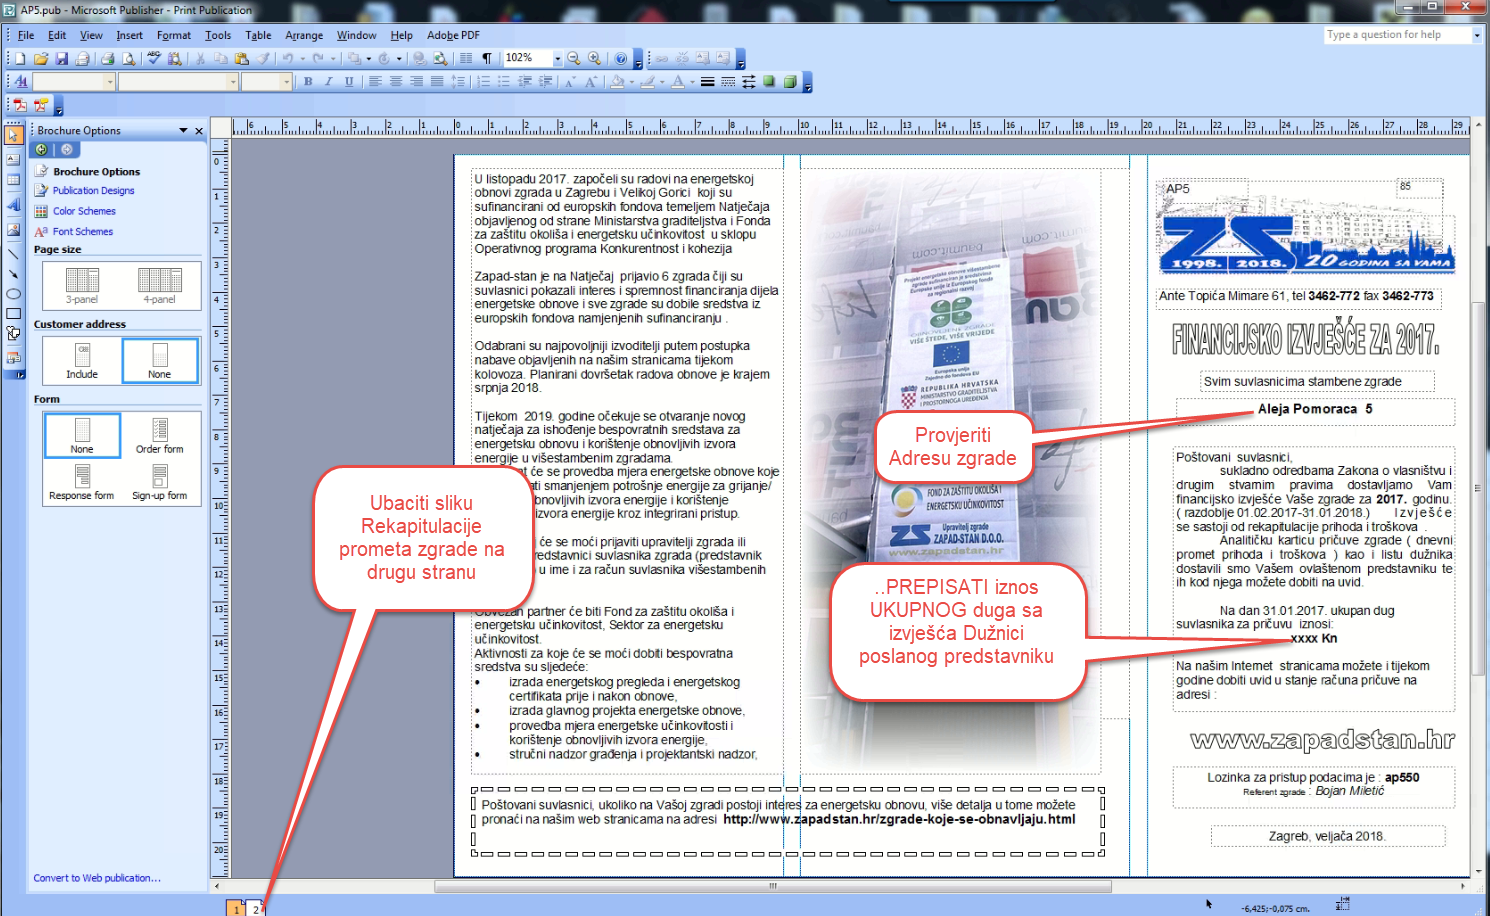Image resolution: width=1490 pixels, height=916 pixels.
Task: Open Print Preview icon
Action: click(x=128, y=59)
